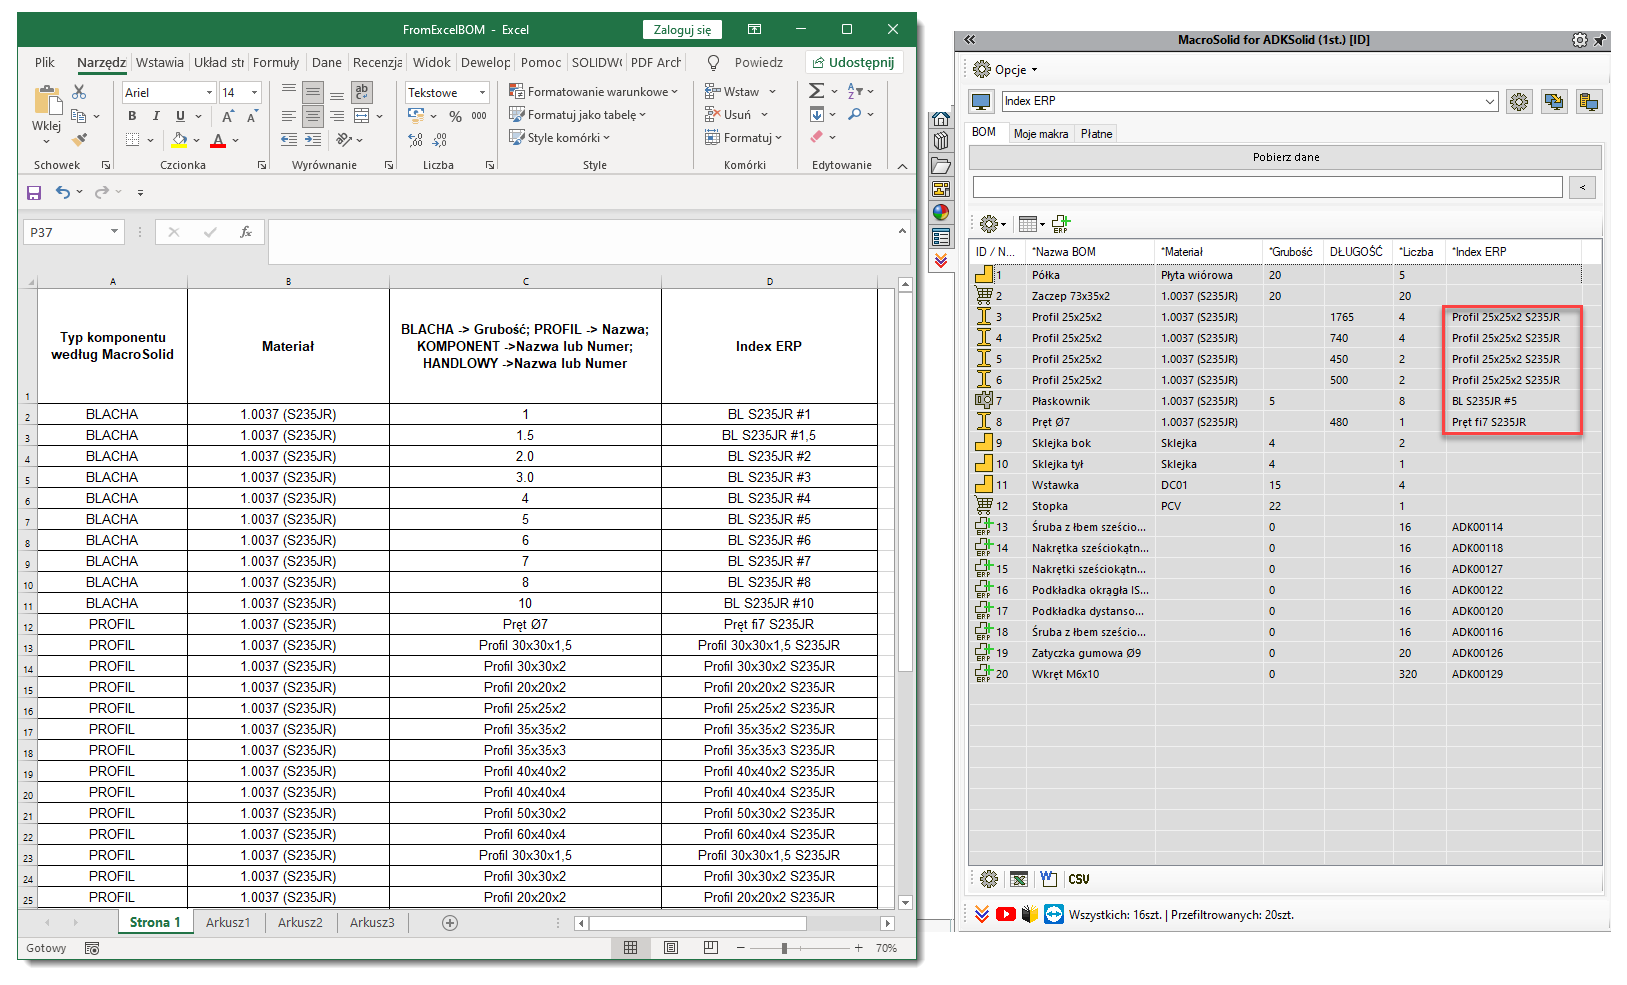
Task: Open the Formuły ribbon tab
Action: (x=276, y=62)
